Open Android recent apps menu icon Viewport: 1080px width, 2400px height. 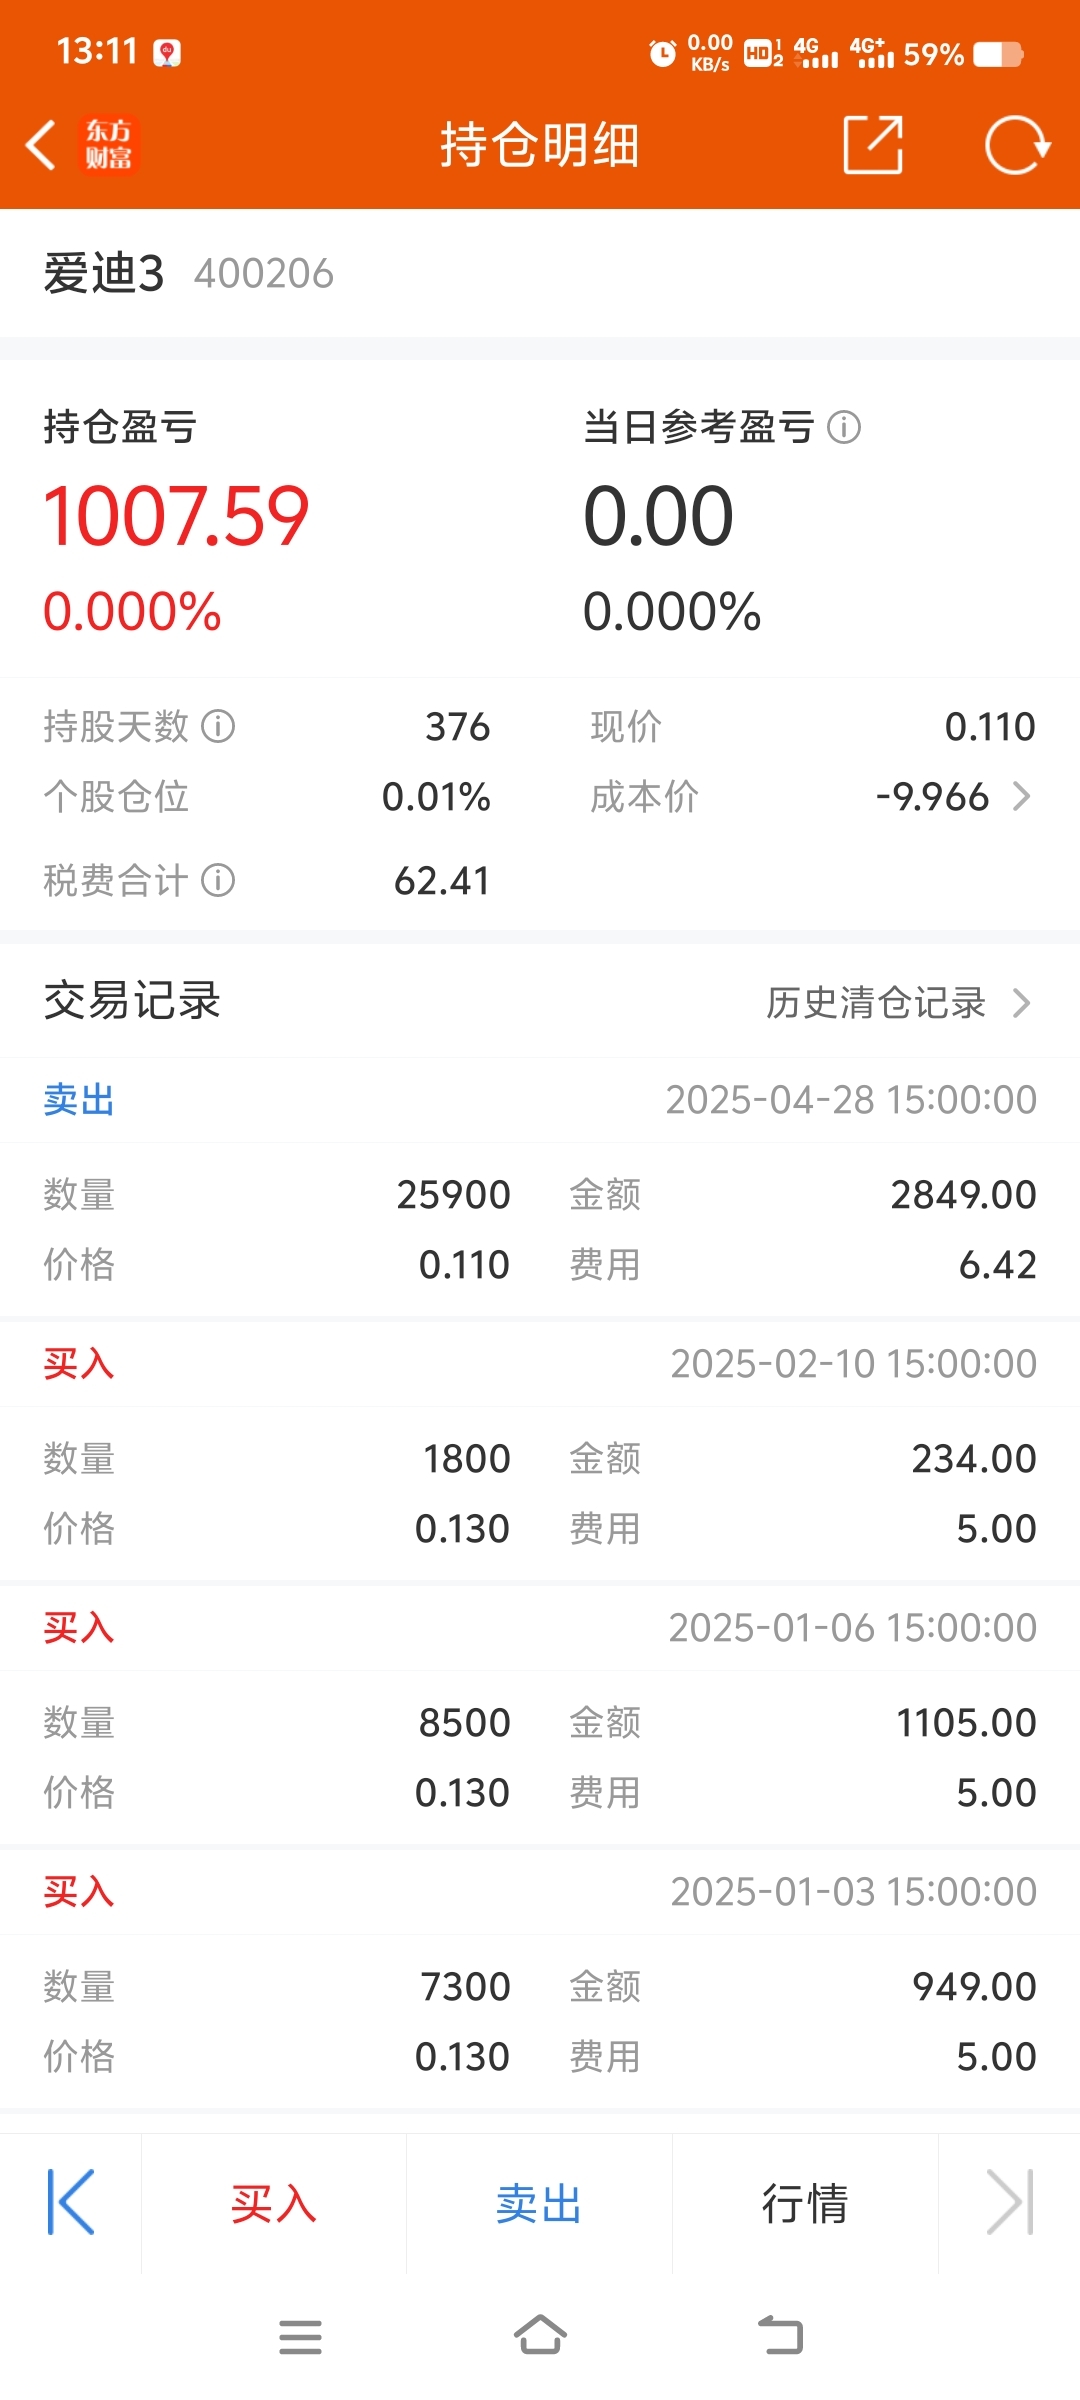[x=300, y=2337]
